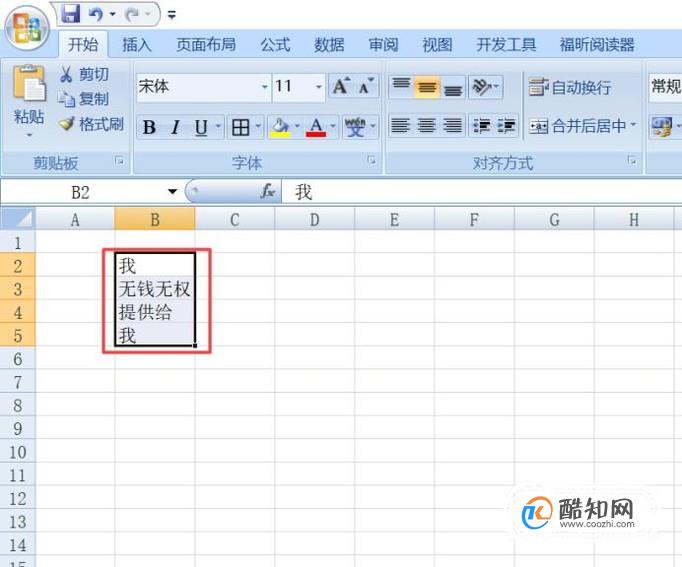Decrease font size with small A
This screenshot has height=567, width=682.
tap(366, 86)
